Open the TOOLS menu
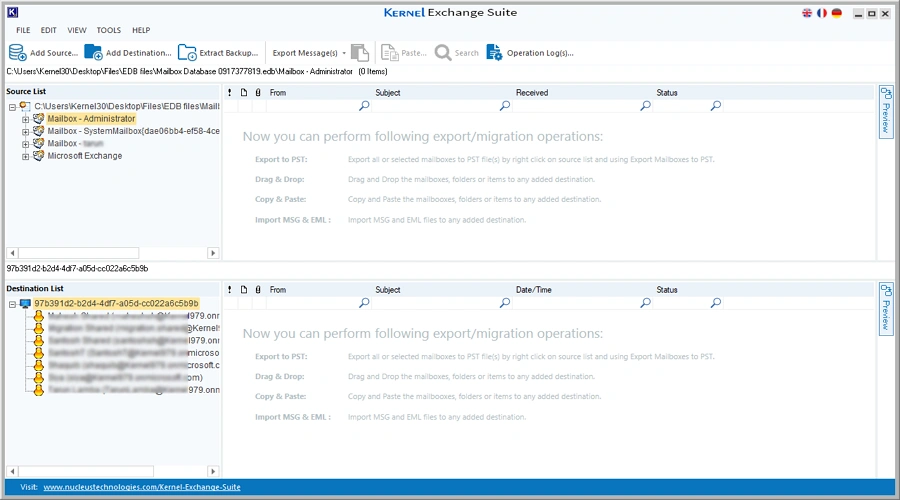 coord(109,31)
